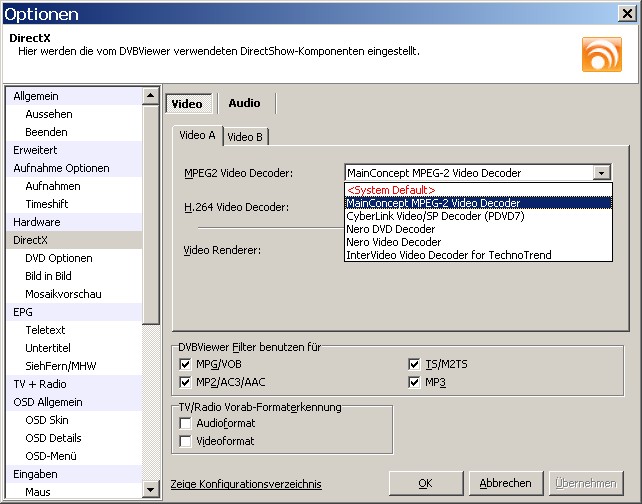Click the category list scrollbar thumb

click(x=151, y=215)
